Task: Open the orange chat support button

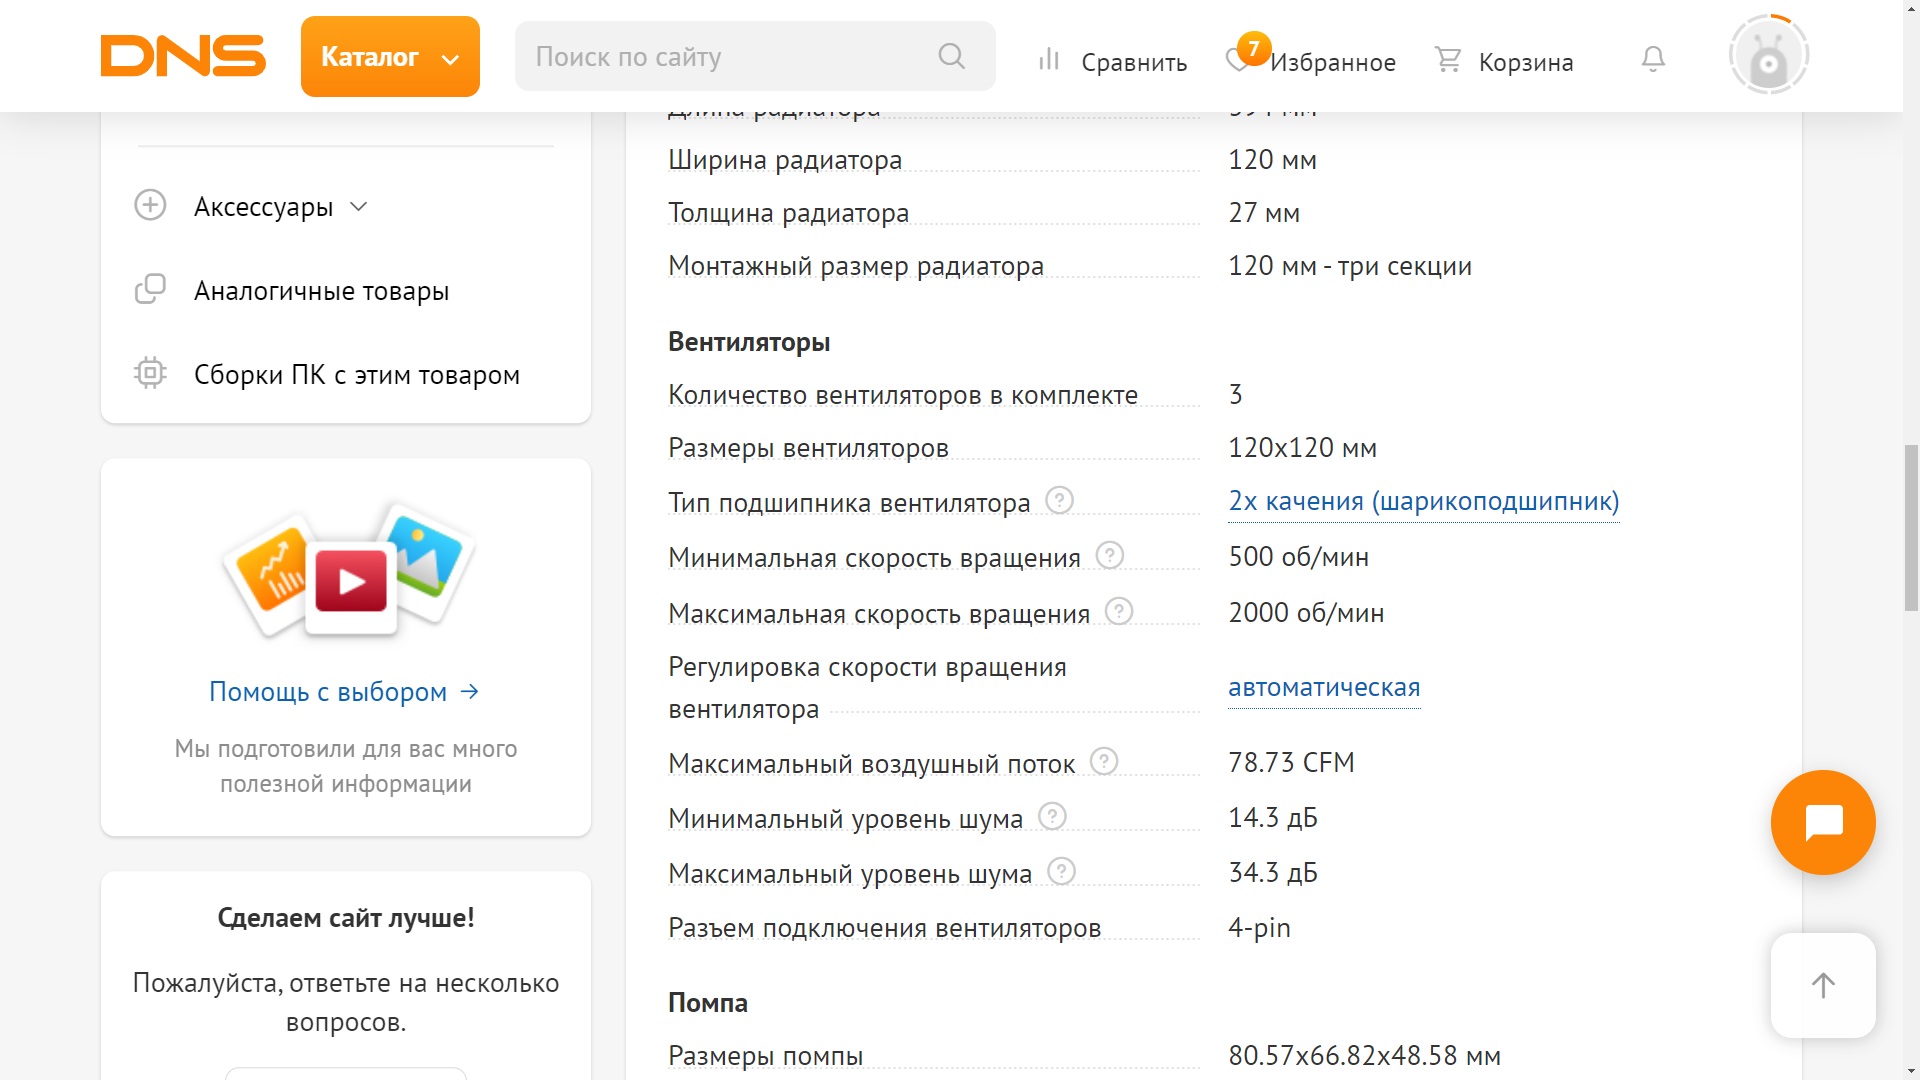Action: click(1822, 822)
